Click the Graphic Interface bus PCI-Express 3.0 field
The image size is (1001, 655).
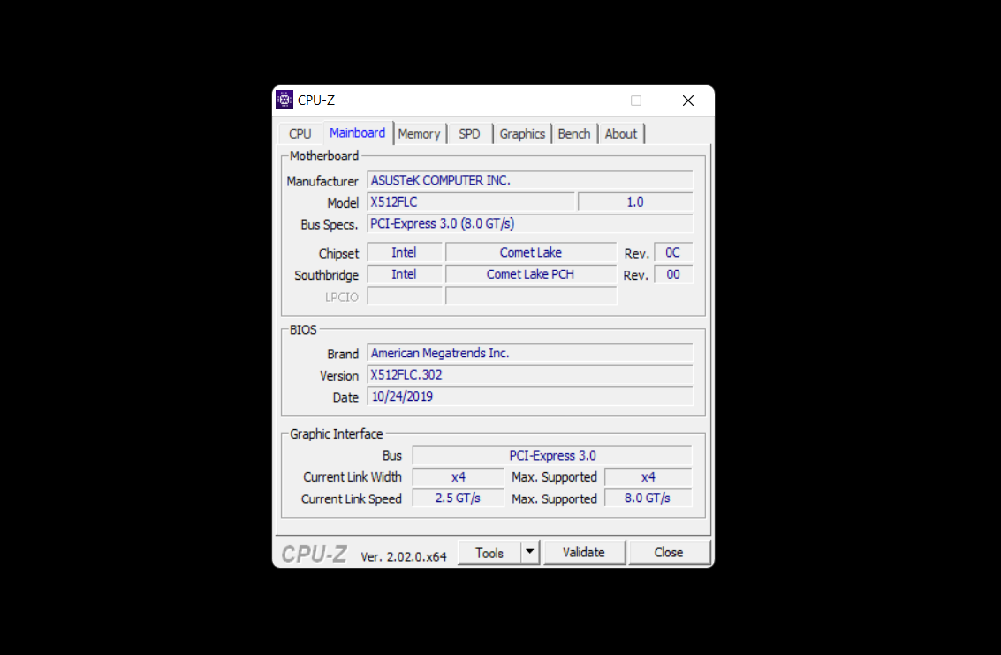click(x=552, y=456)
